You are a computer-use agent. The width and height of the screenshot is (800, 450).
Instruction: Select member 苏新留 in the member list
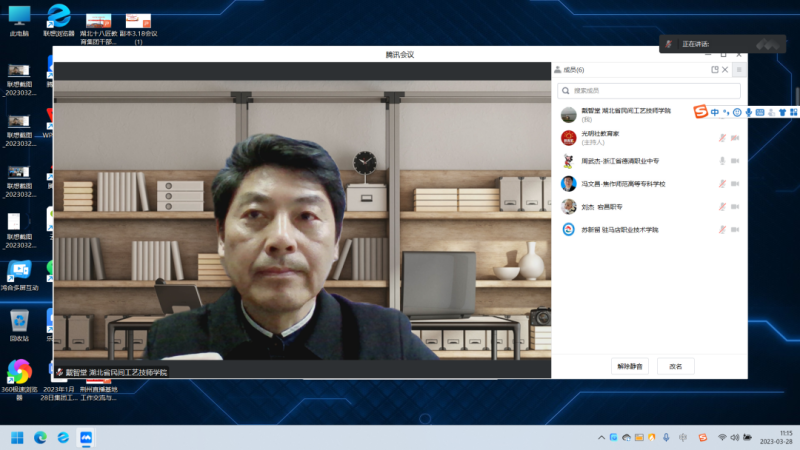click(x=649, y=230)
